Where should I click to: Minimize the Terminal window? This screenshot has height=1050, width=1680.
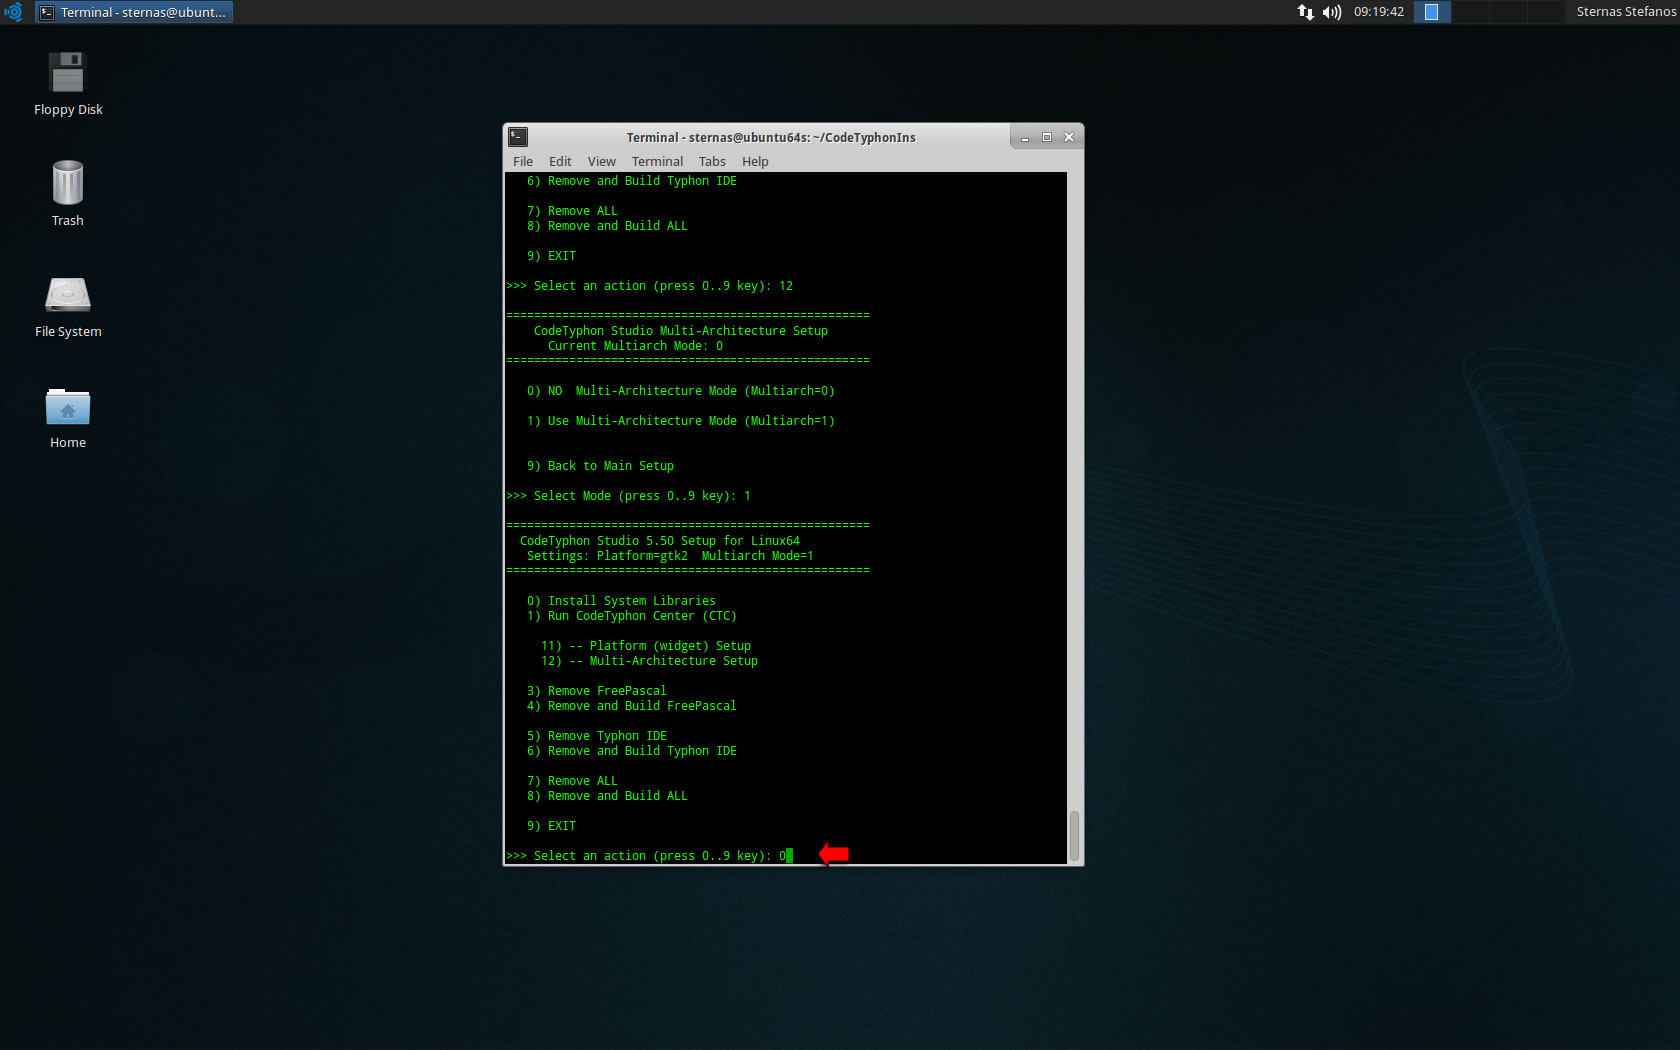(1025, 138)
